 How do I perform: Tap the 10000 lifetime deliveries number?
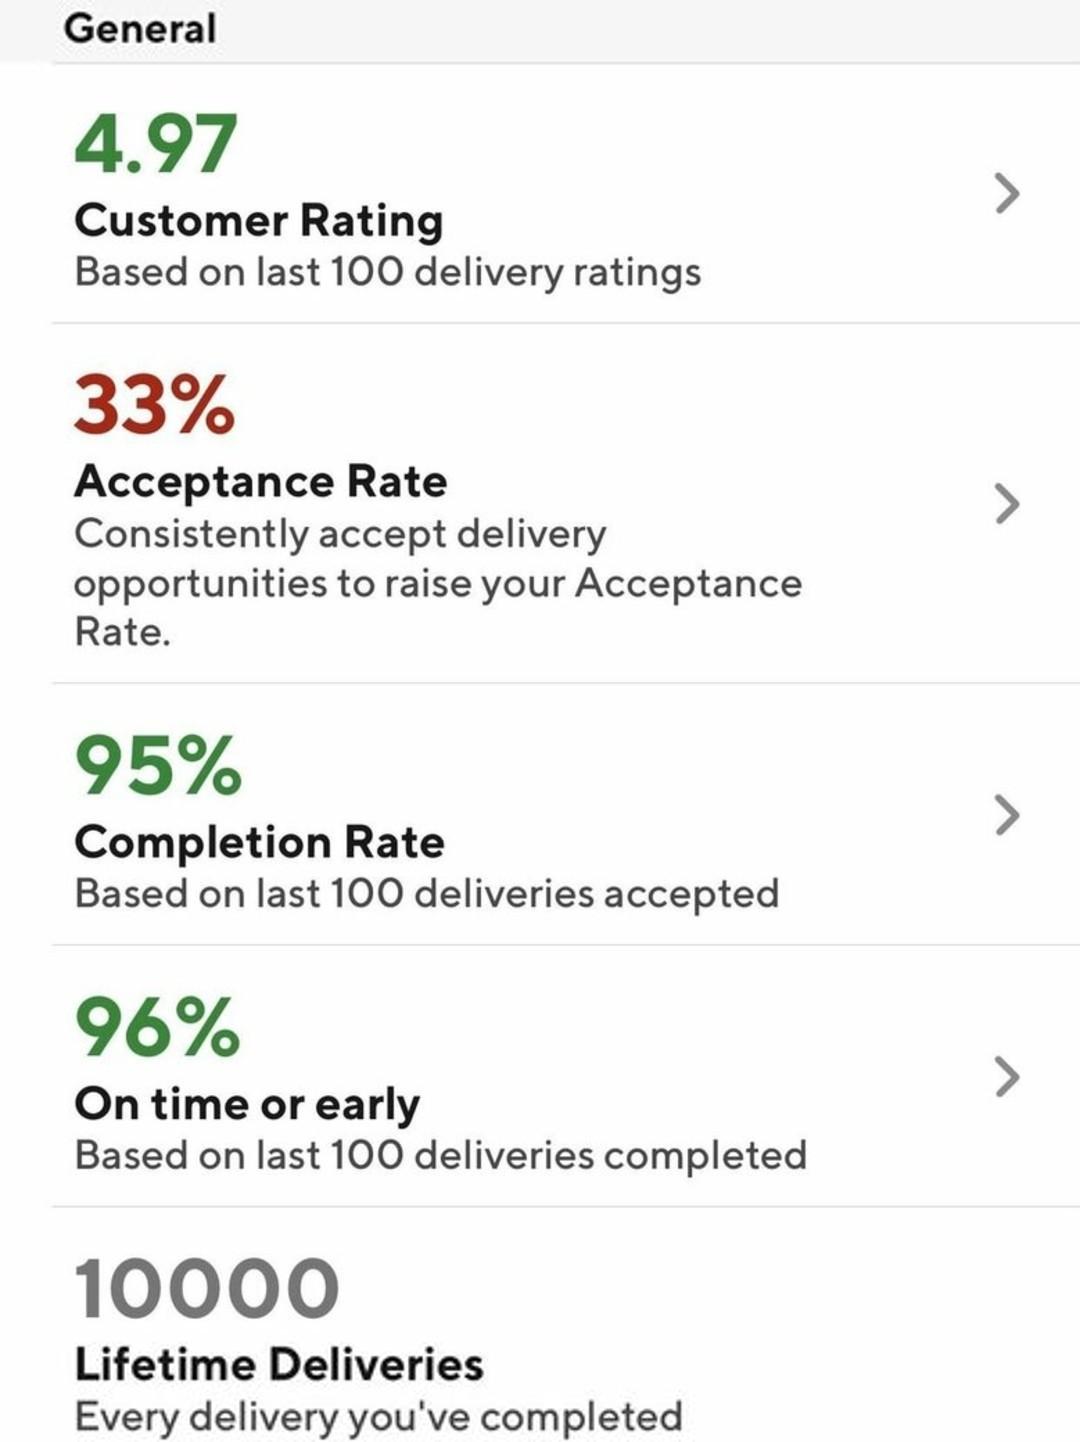click(207, 1288)
